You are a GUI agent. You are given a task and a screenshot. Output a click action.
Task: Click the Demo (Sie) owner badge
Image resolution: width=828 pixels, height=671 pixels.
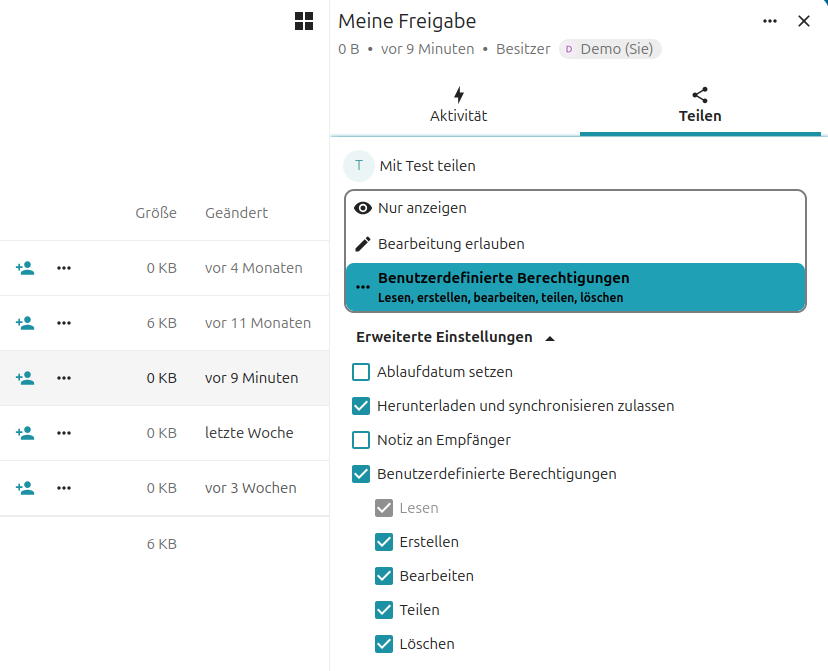click(610, 48)
